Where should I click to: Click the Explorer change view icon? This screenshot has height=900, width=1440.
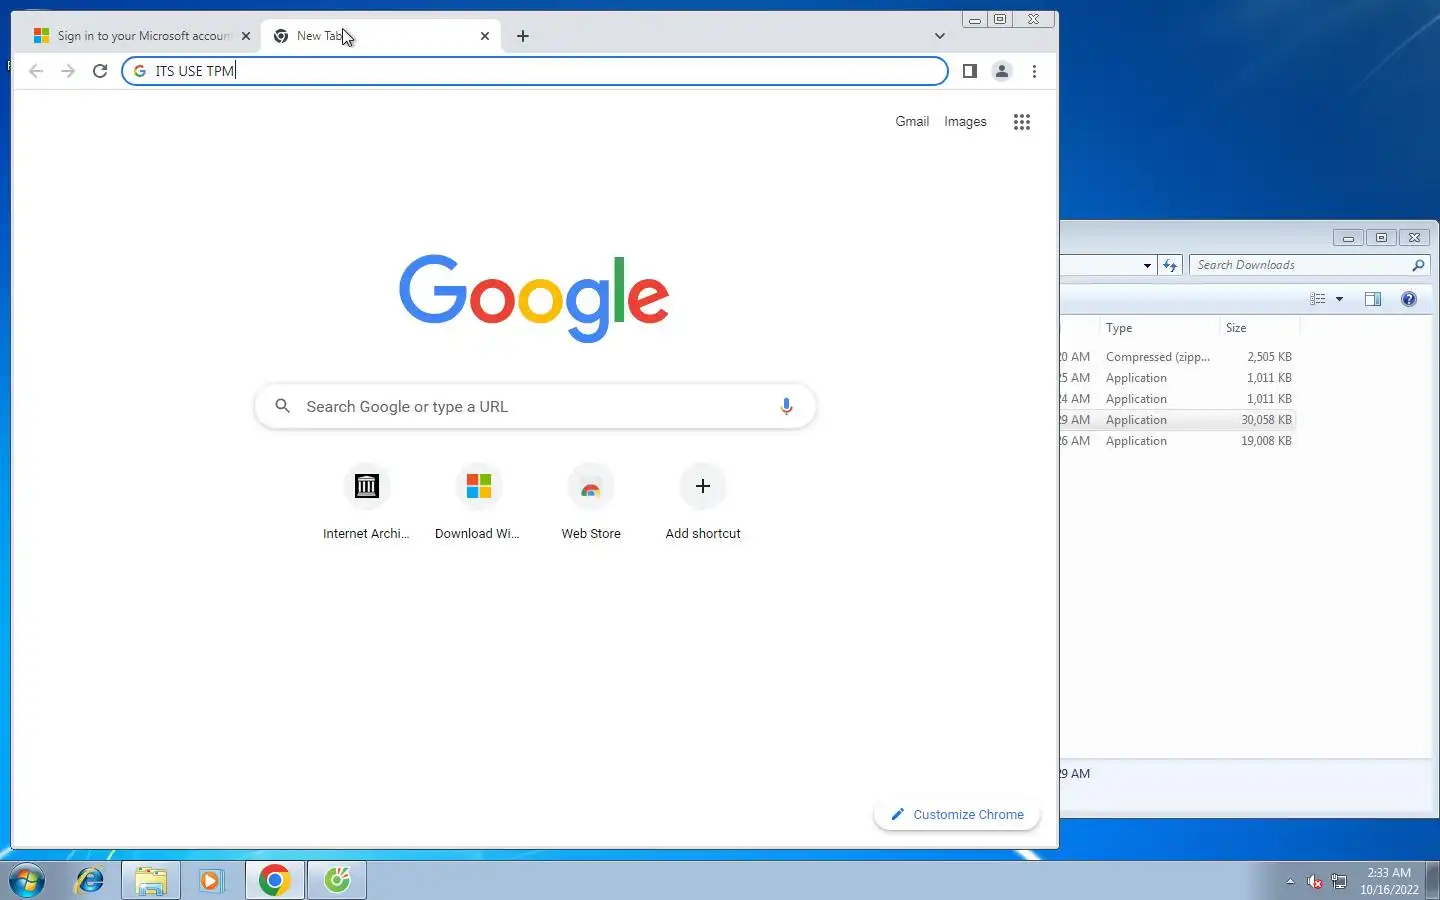pyautogui.click(x=1318, y=299)
